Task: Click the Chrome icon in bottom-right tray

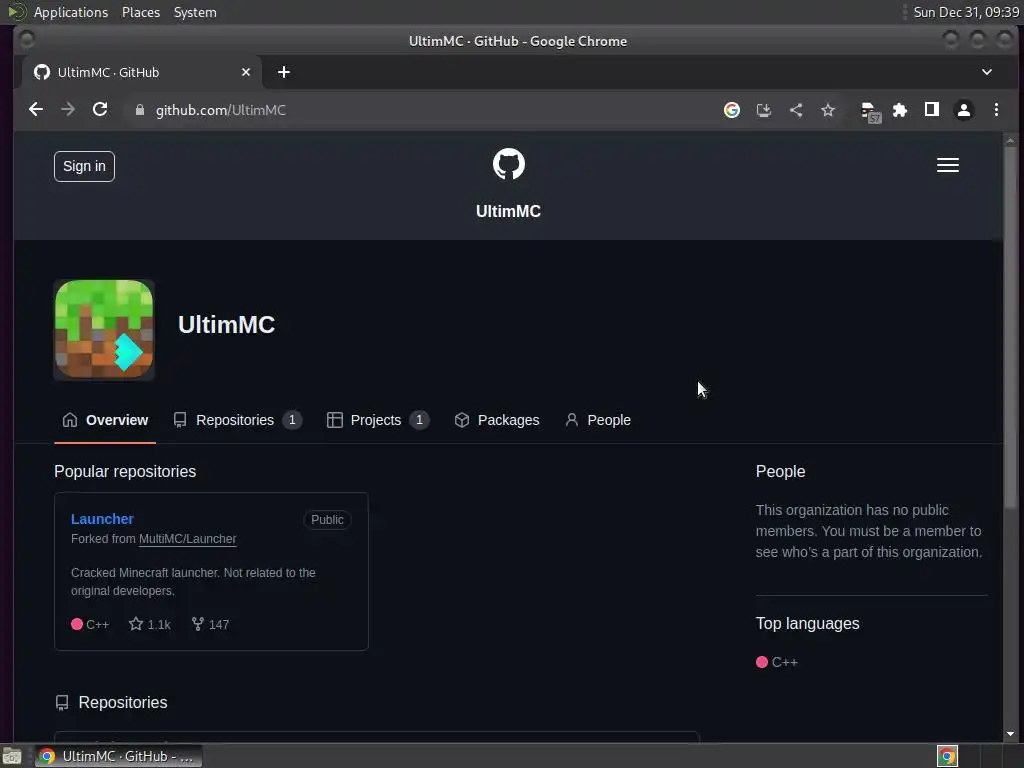Action: [947, 756]
